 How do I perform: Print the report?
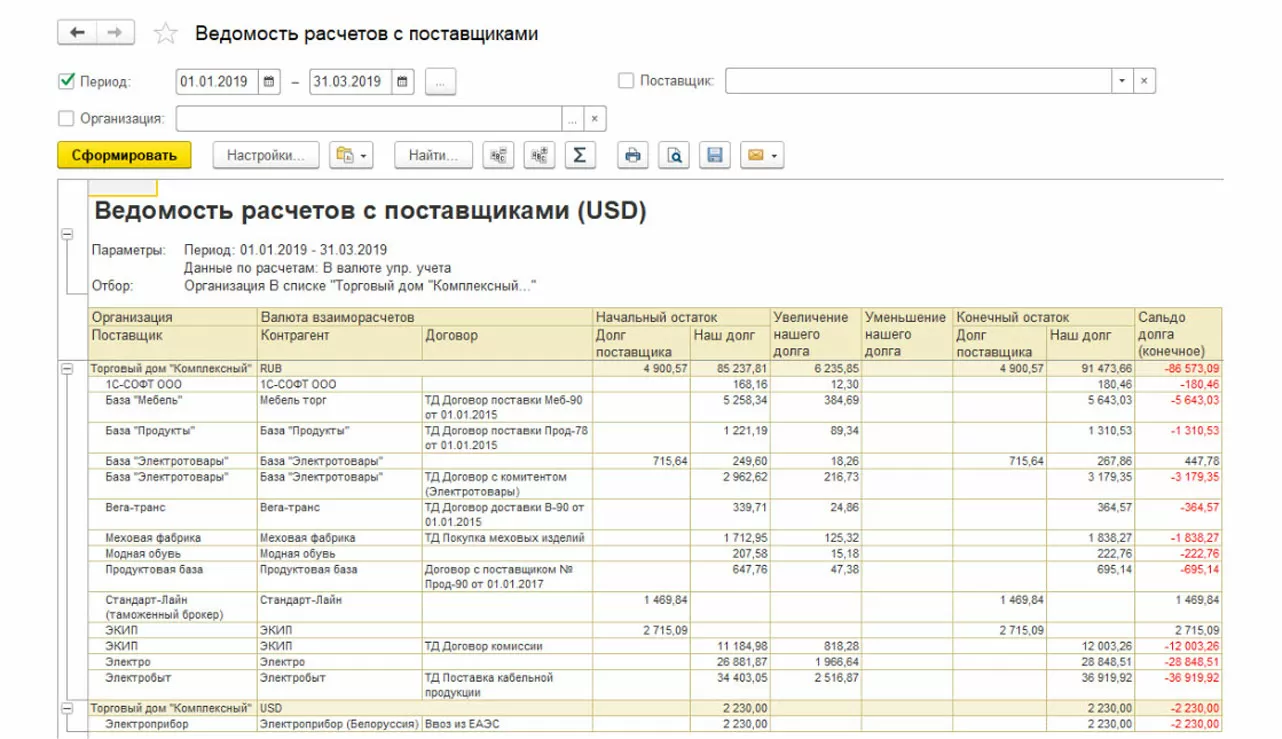tap(633, 155)
